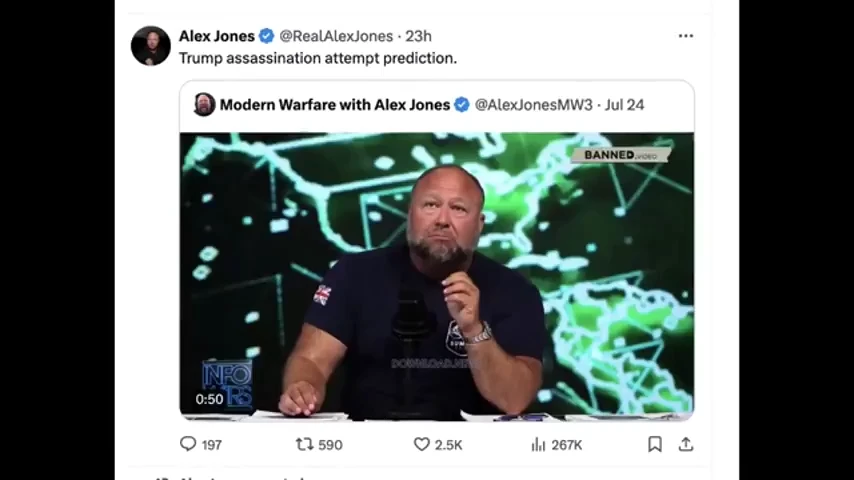854x480 pixels.
Task: Open the main poster's round profile avatar
Action: (x=151, y=46)
